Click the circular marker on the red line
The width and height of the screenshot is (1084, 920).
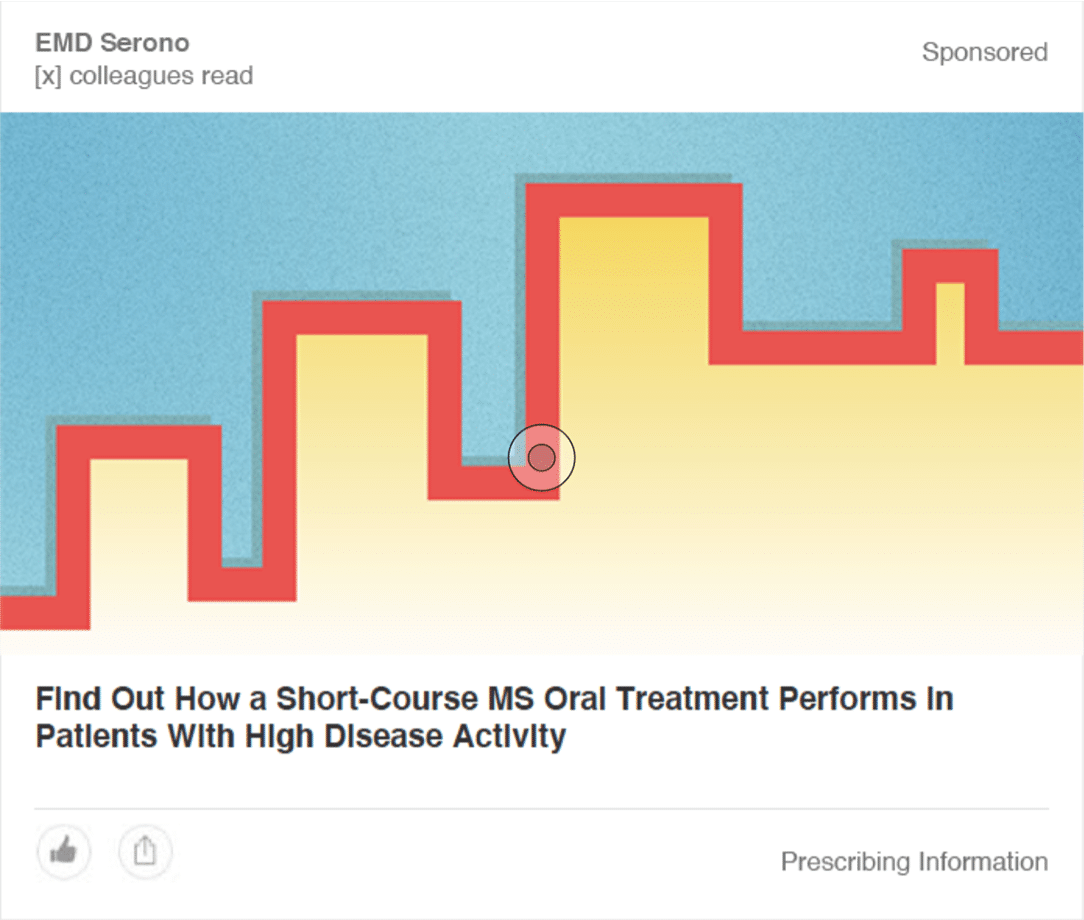(x=542, y=458)
